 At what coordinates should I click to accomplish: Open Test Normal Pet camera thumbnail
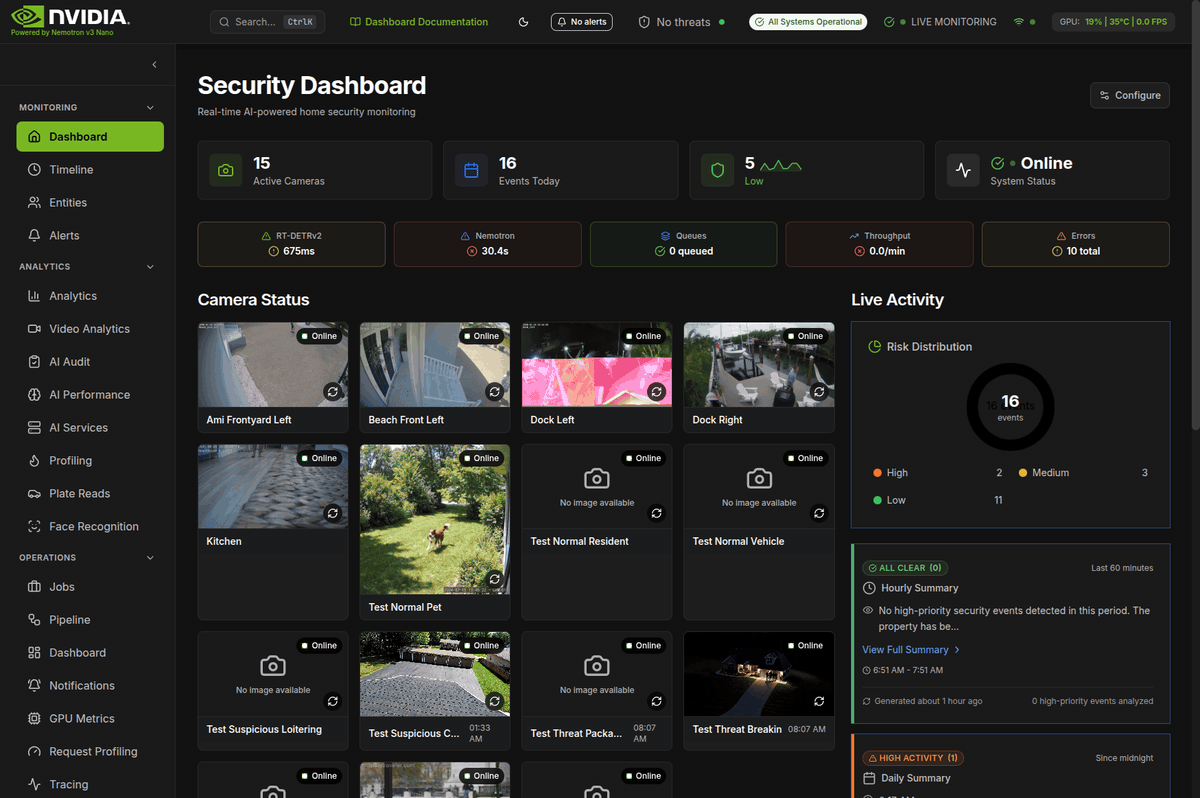(x=435, y=520)
